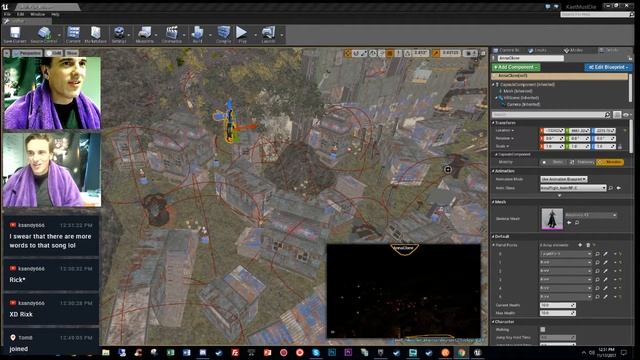Start Play in the editor toolbar
Image resolution: width=640 pixels, height=360 pixels.
[x=242, y=34]
